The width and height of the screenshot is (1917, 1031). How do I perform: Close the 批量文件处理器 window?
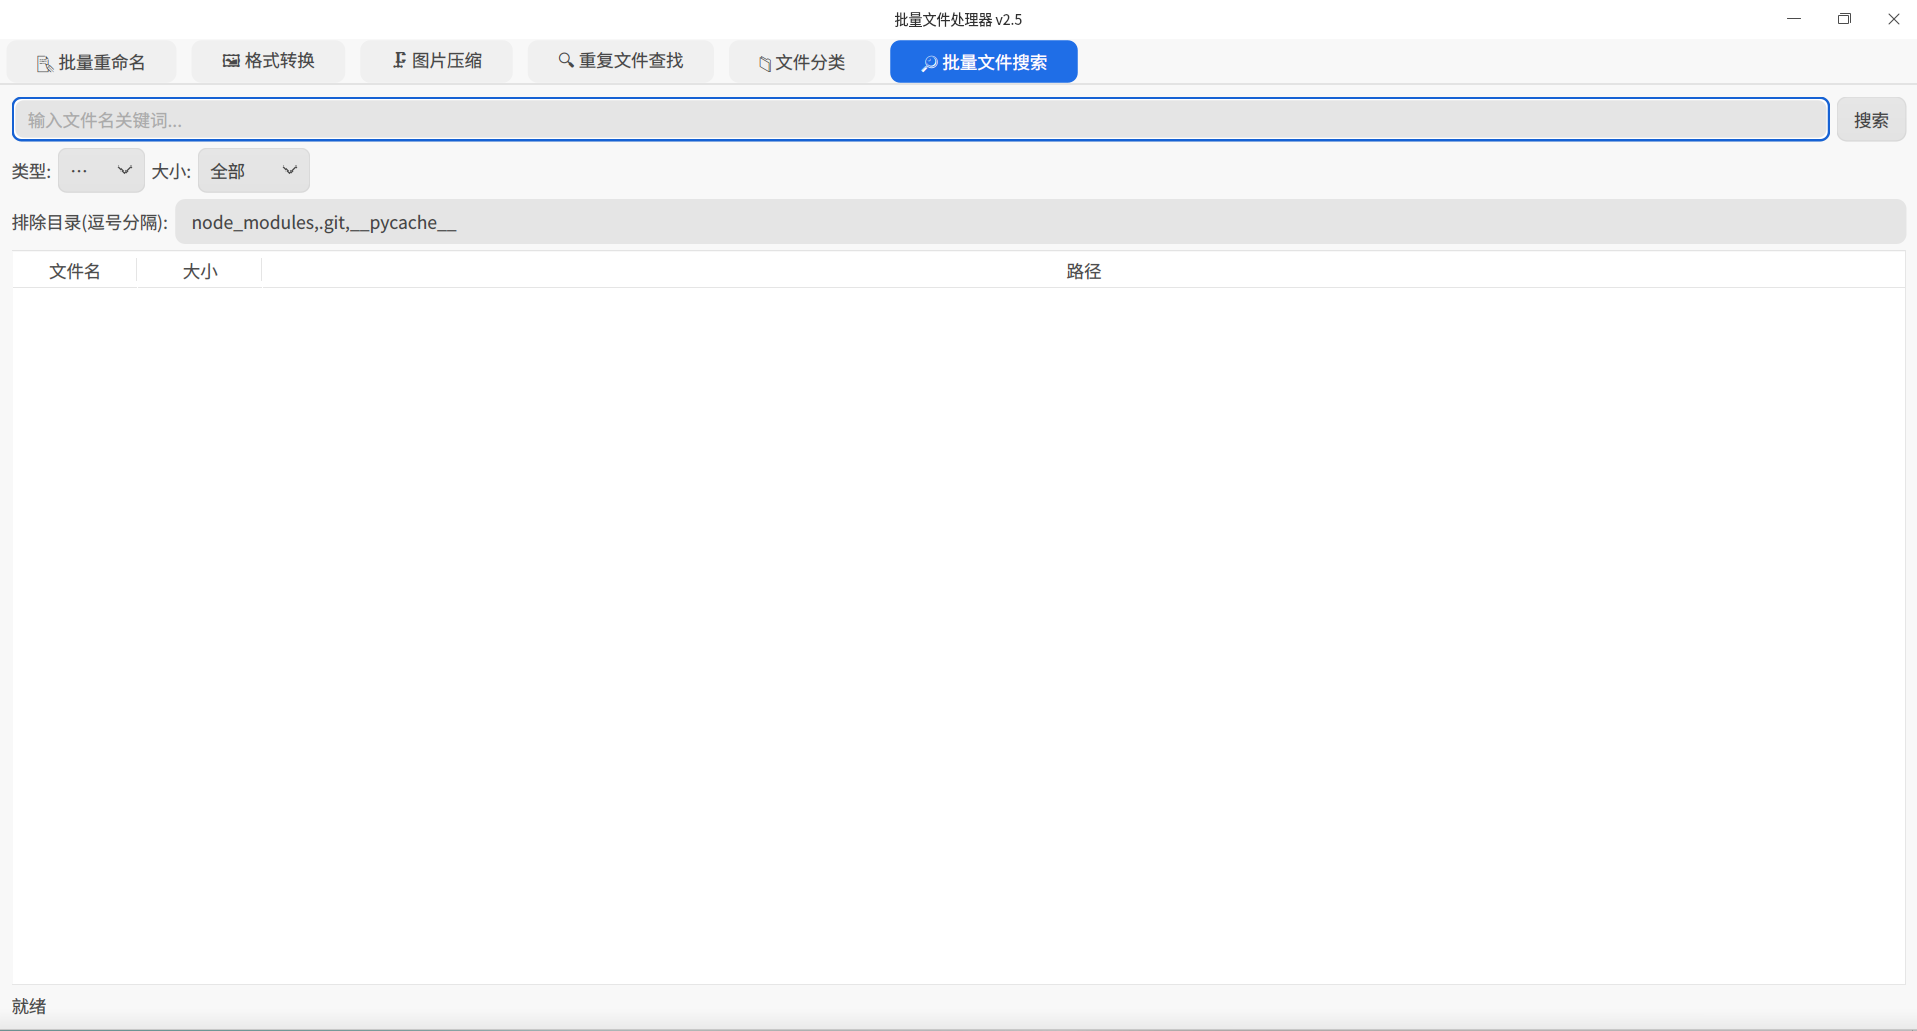(1893, 19)
